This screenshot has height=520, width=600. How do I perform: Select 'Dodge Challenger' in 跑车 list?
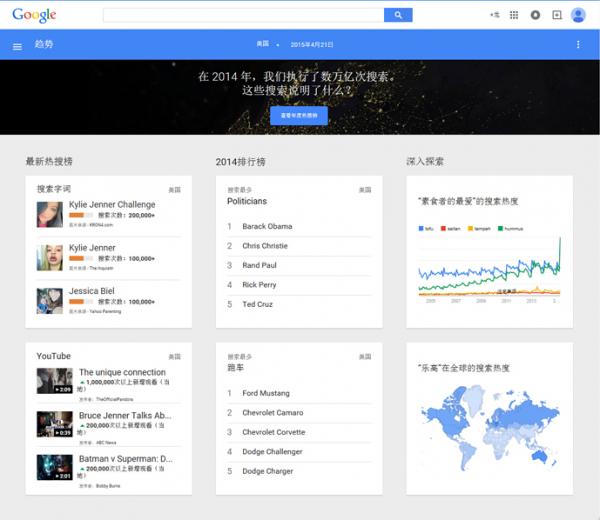coord(272,452)
